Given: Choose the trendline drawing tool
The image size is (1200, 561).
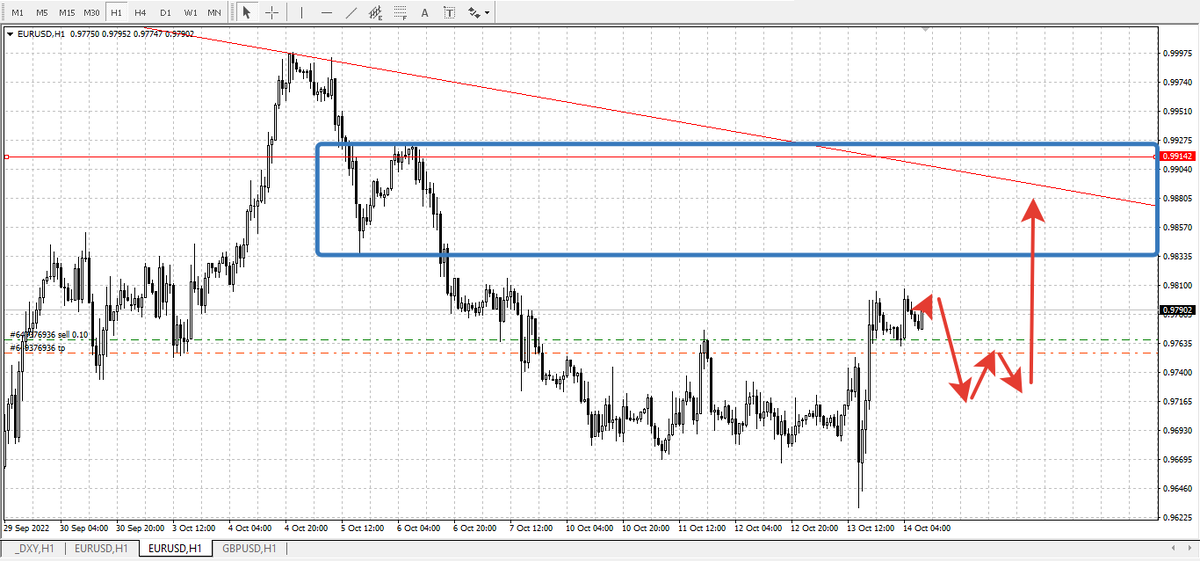Looking at the screenshot, I should [x=351, y=13].
